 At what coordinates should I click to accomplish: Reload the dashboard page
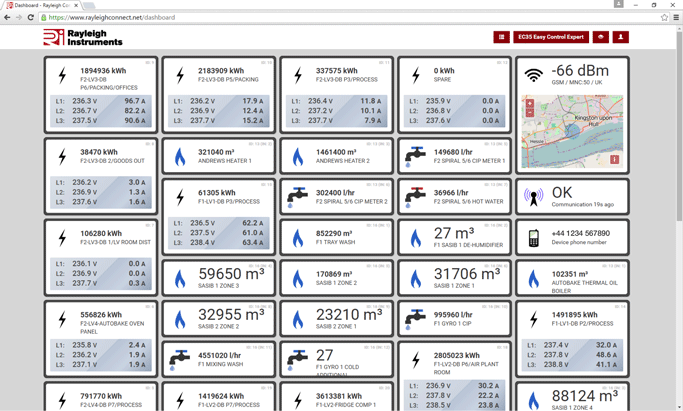coord(30,17)
